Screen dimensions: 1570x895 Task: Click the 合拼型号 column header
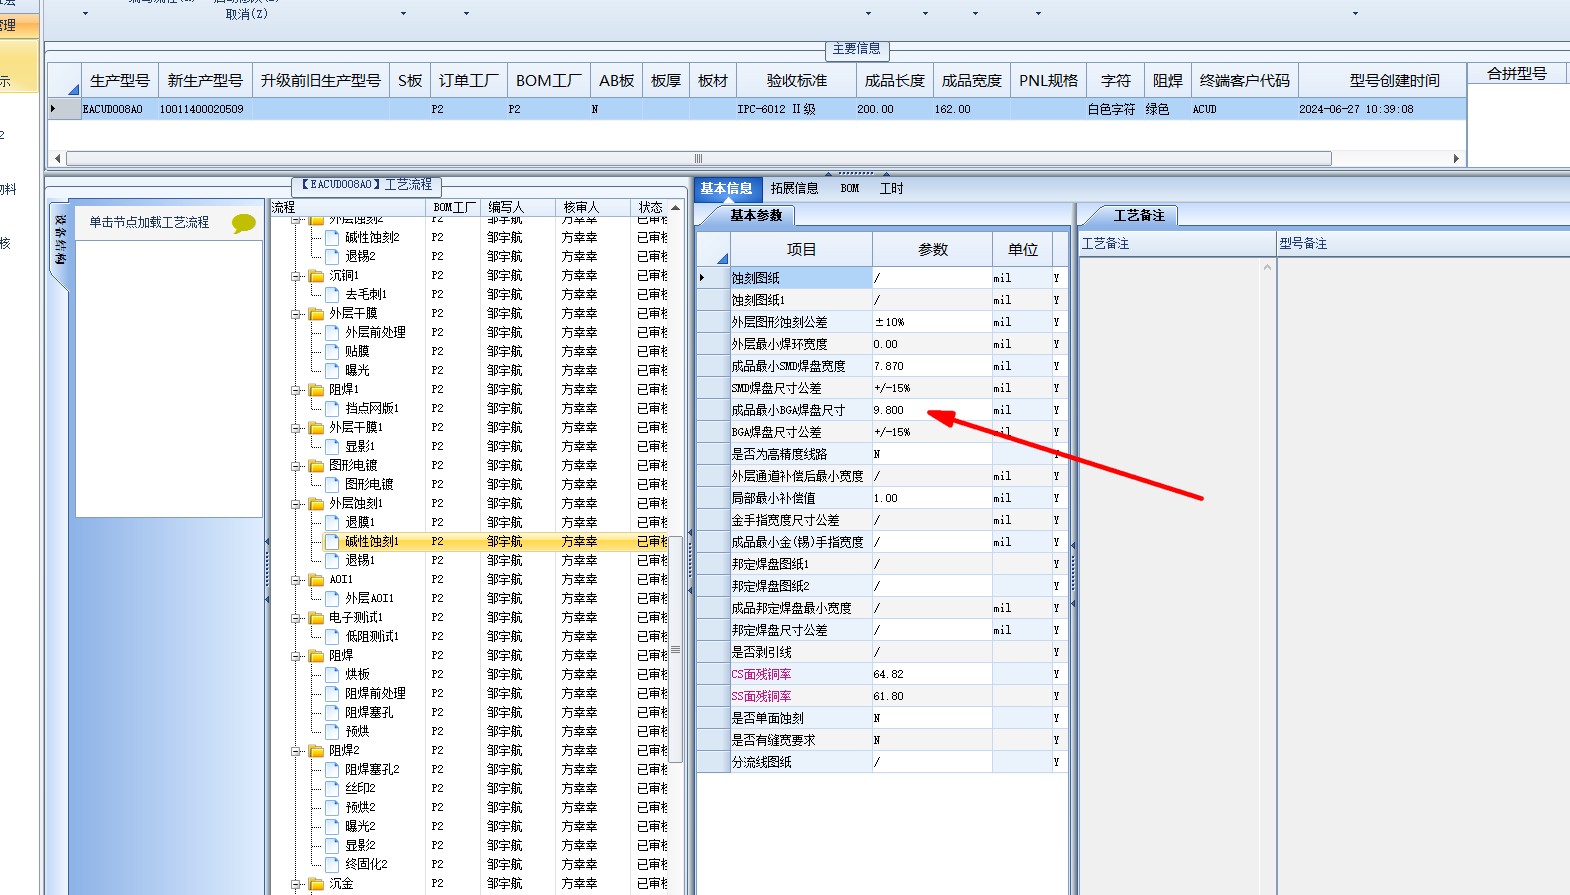(1516, 74)
